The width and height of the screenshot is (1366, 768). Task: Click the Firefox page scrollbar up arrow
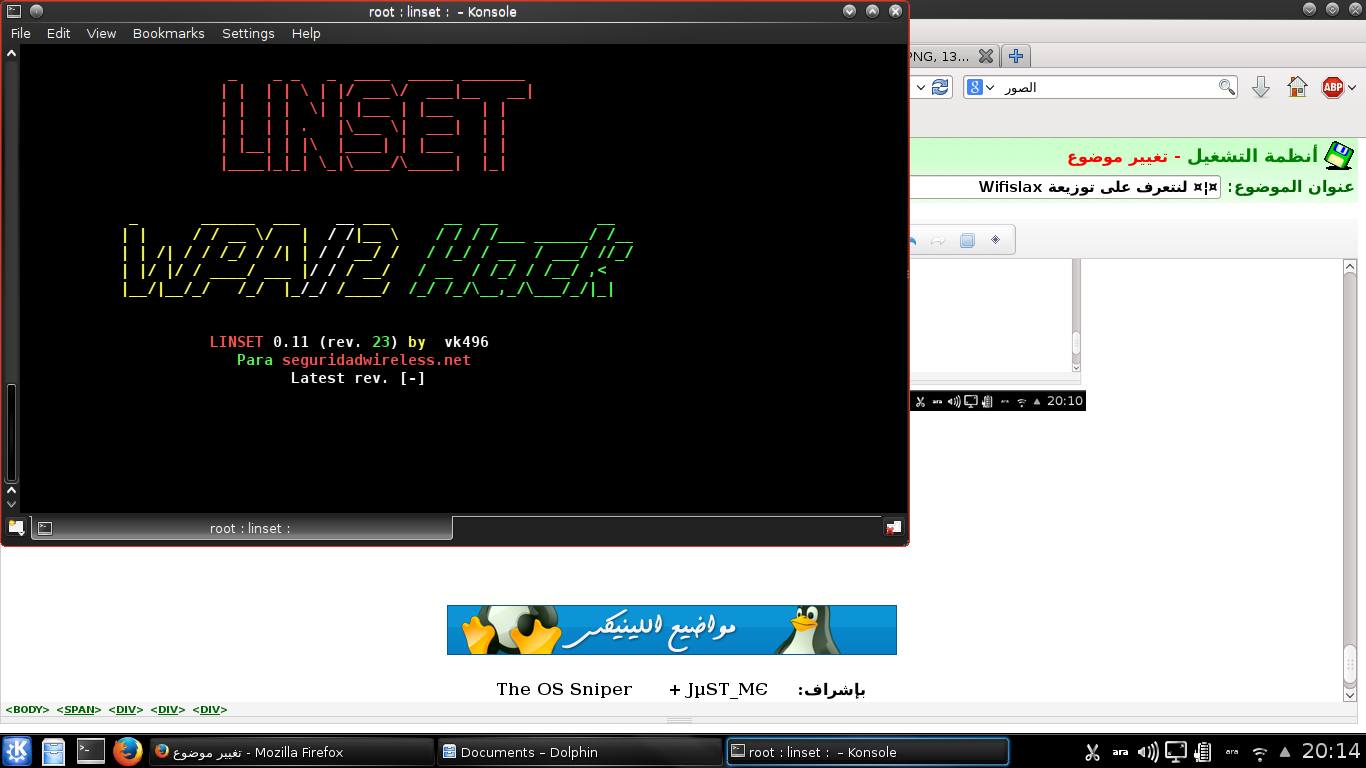pos(1350,267)
